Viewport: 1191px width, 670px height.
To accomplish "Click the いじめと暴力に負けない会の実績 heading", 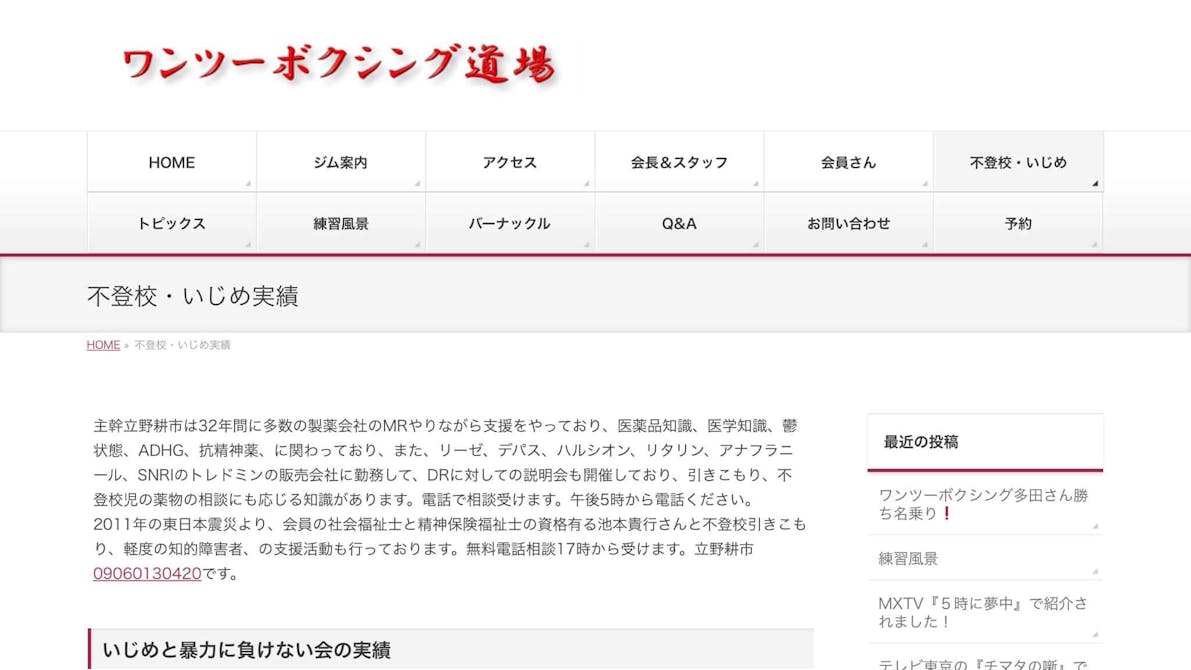I will (246, 650).
